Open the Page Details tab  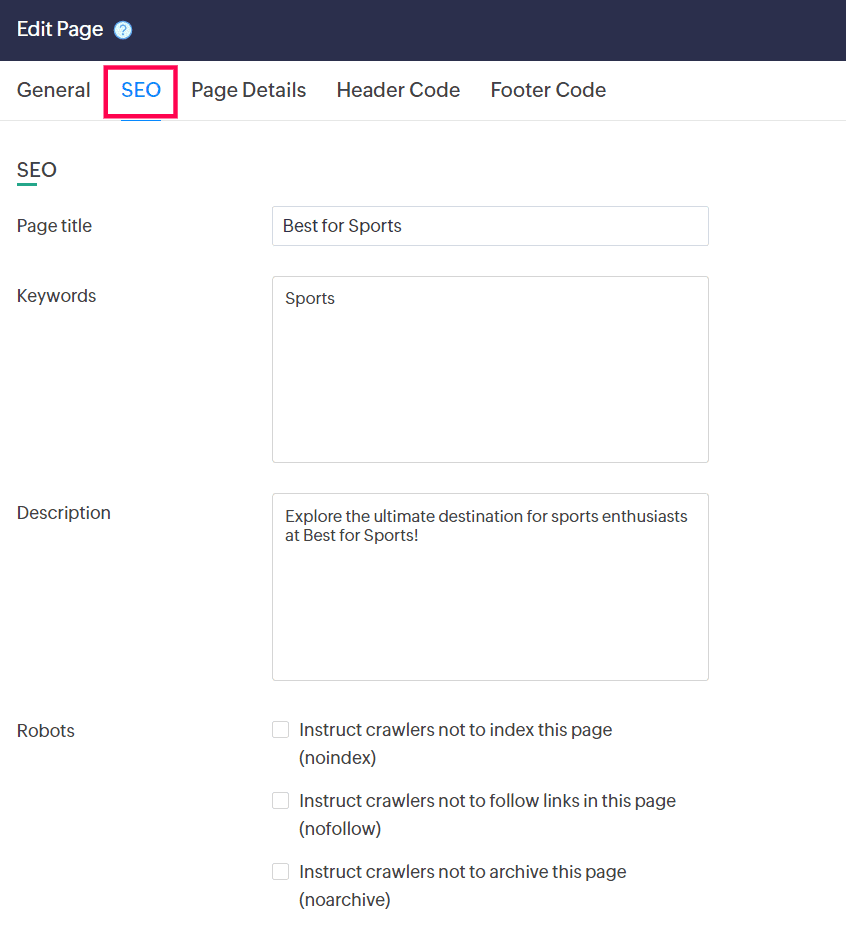tap(248, 90)
